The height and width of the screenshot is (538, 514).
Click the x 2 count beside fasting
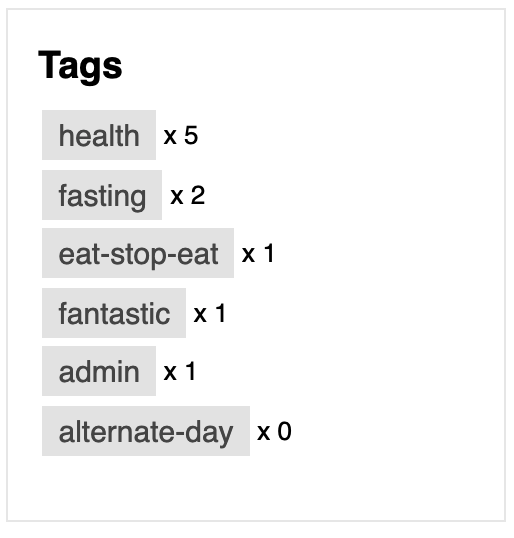(x=188, y=196)
